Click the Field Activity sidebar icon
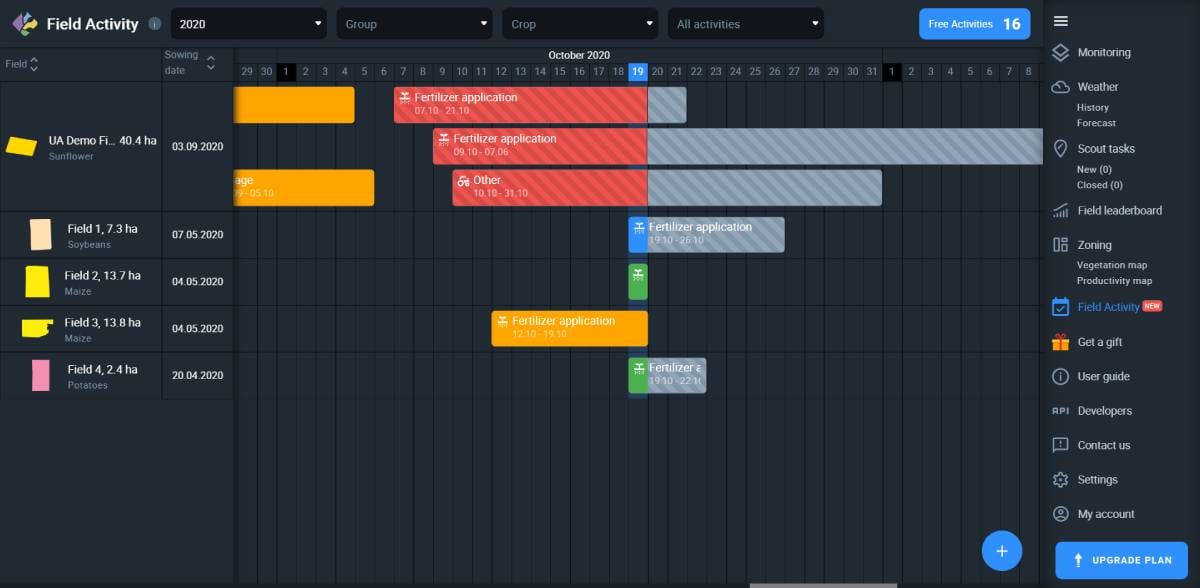 [1060, 307]
